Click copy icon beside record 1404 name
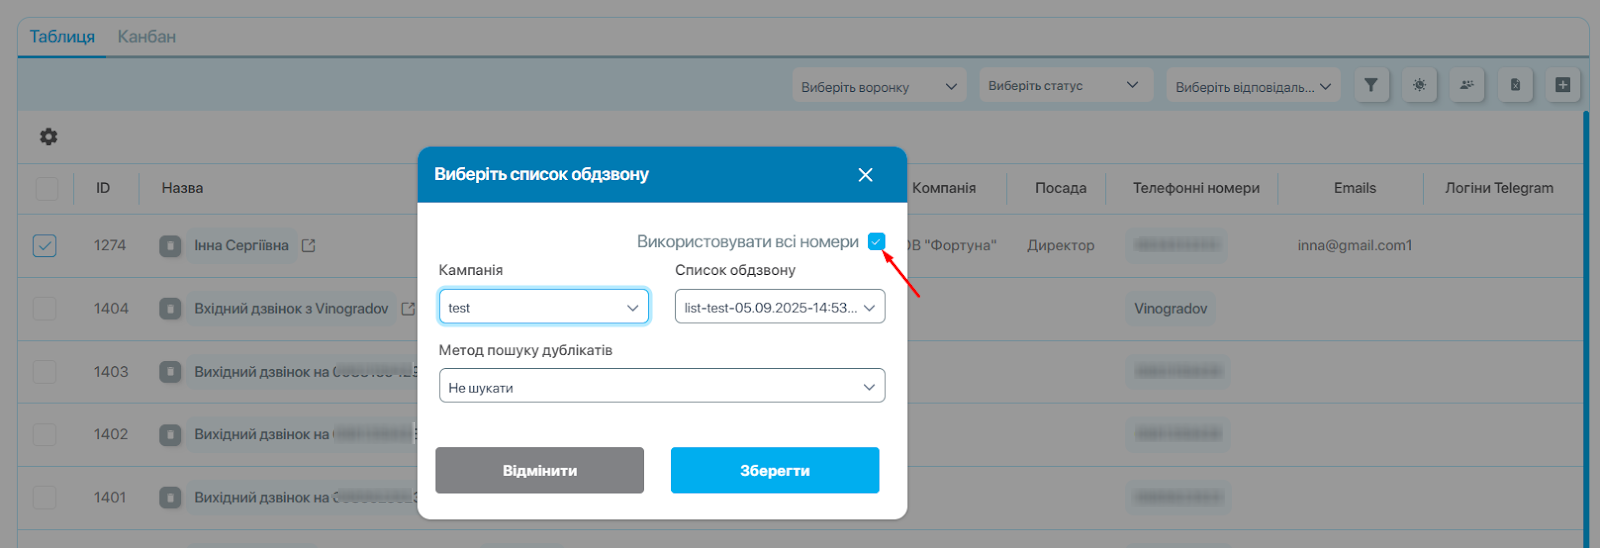 pos(171,309)
